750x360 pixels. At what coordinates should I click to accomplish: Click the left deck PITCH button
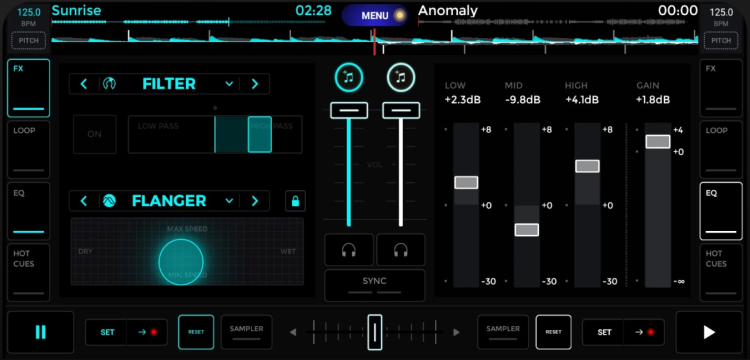point(29,41)
